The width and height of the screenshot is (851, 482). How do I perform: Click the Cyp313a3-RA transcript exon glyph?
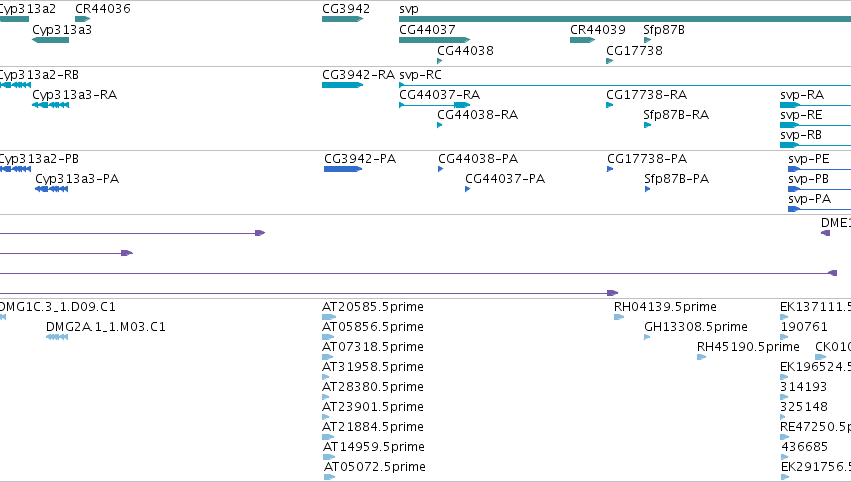pos(50,105)
